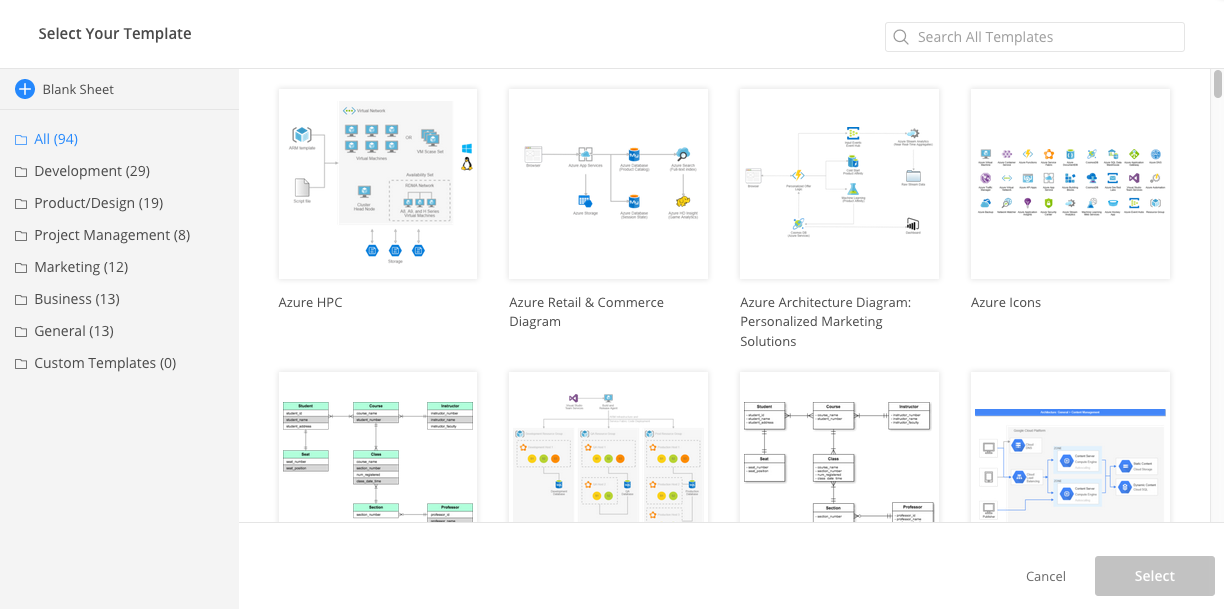Choose the Azure Architecture Diagram Personalized Marketing template
Viewport: 1224px width, 609px height.
(x=839, y=183)
